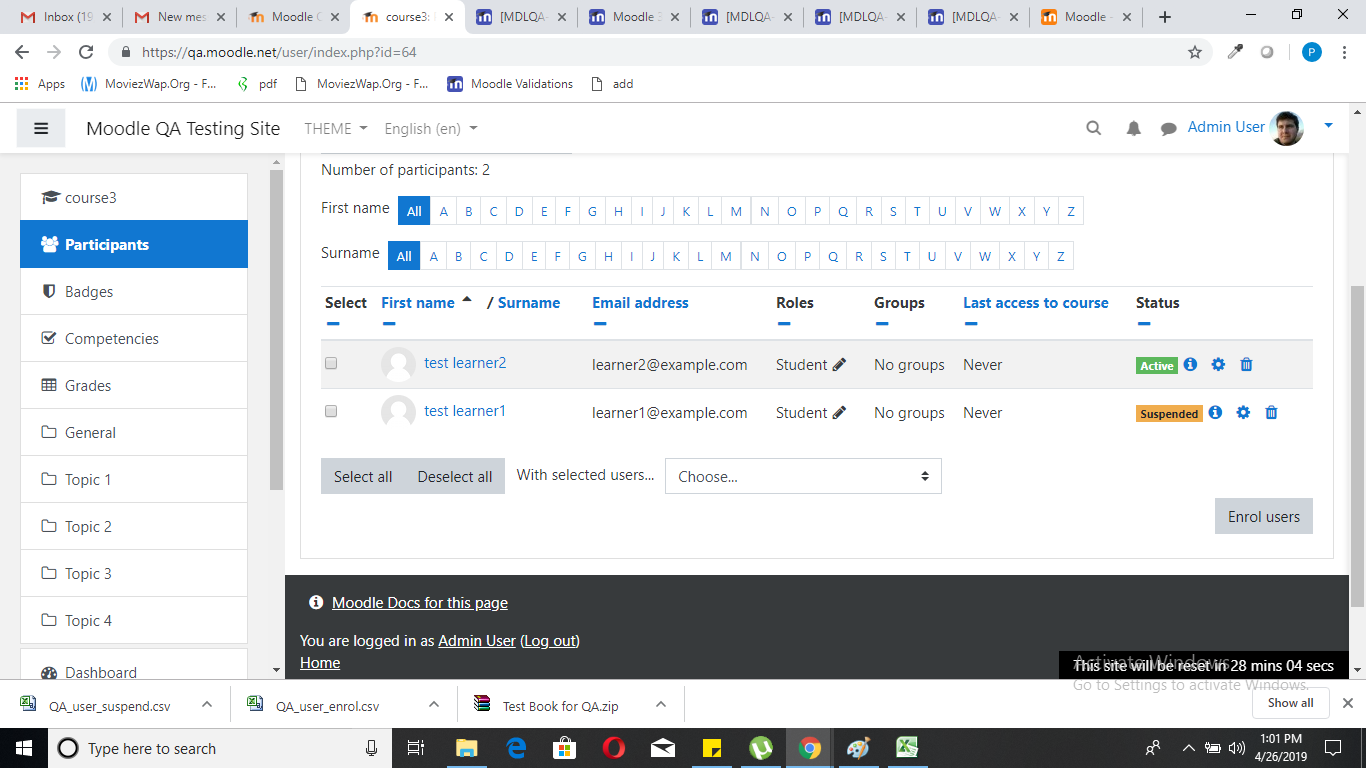1366x768 pixels.
Task: Hide the Last access to course column
Action: coord(971,324)
